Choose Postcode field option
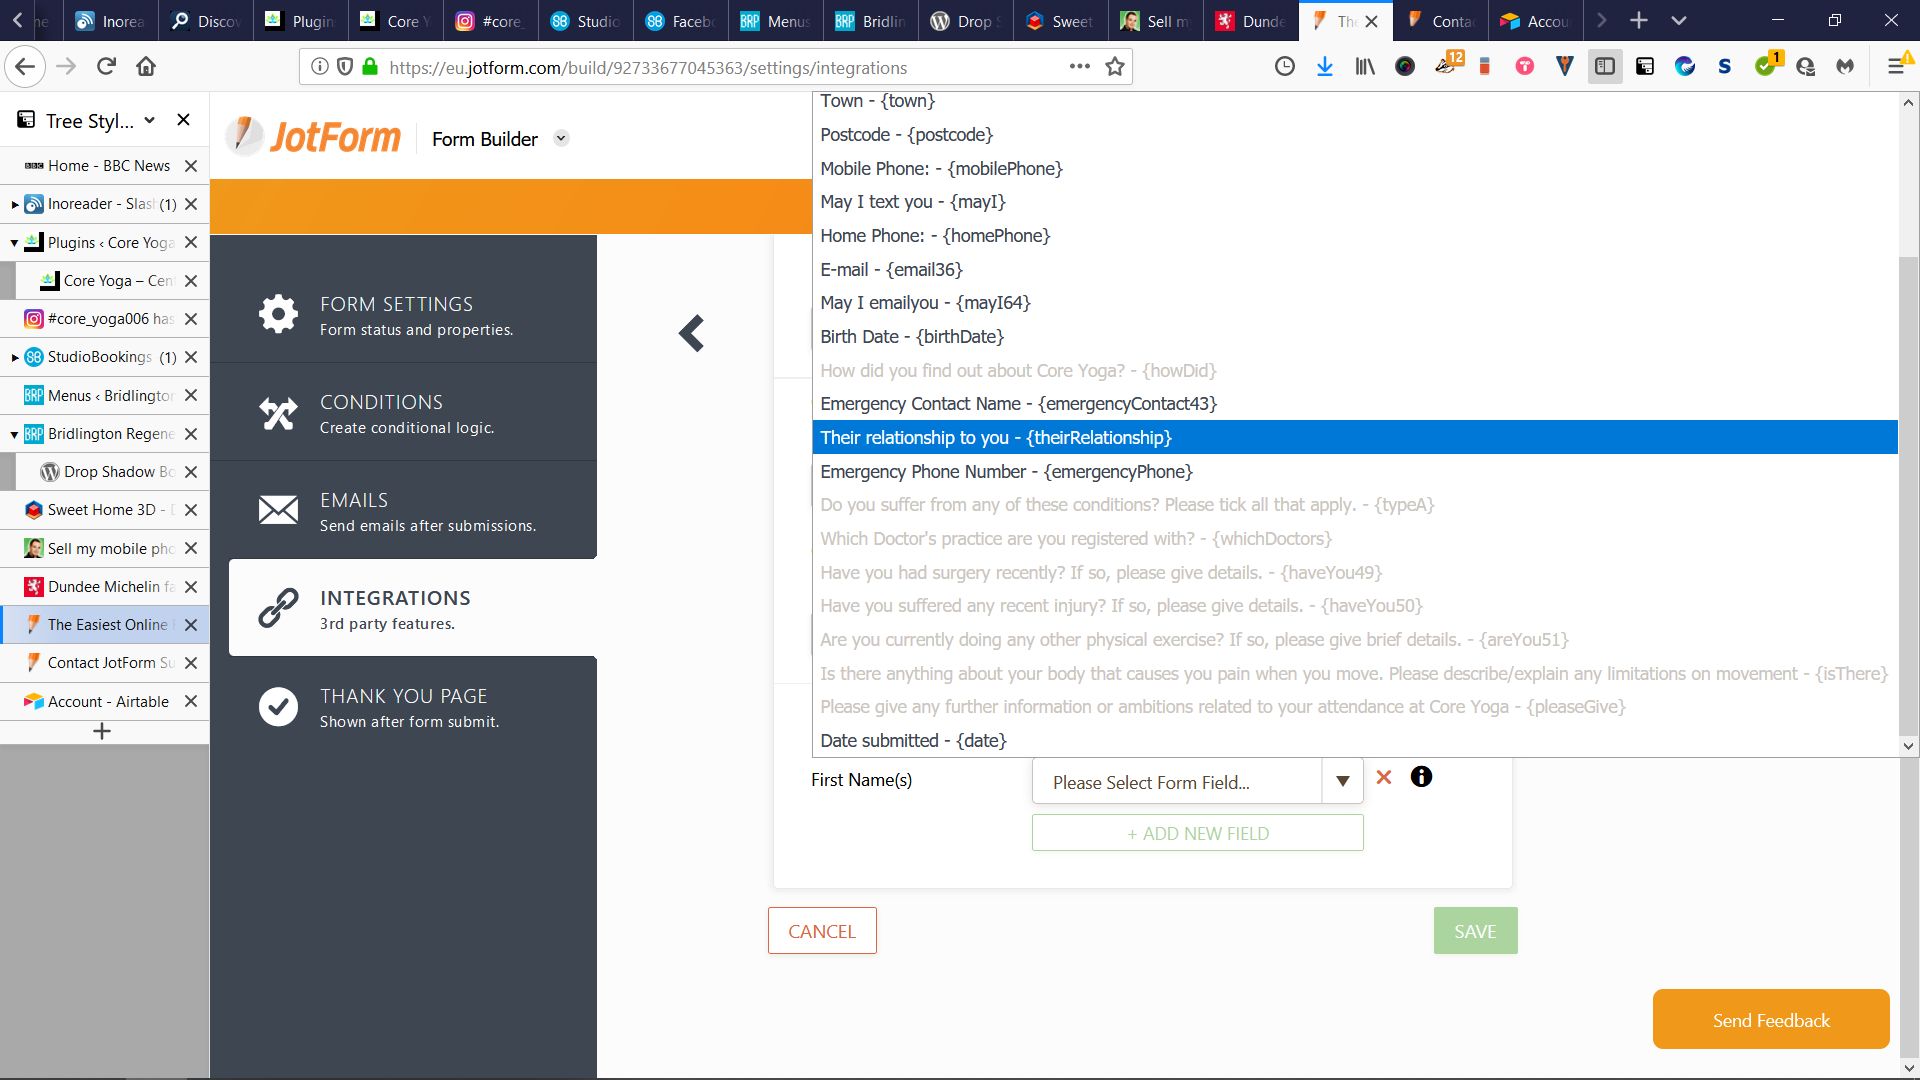The width and height of the screenshot is (1920, 1080). [x=1355, y=134]
